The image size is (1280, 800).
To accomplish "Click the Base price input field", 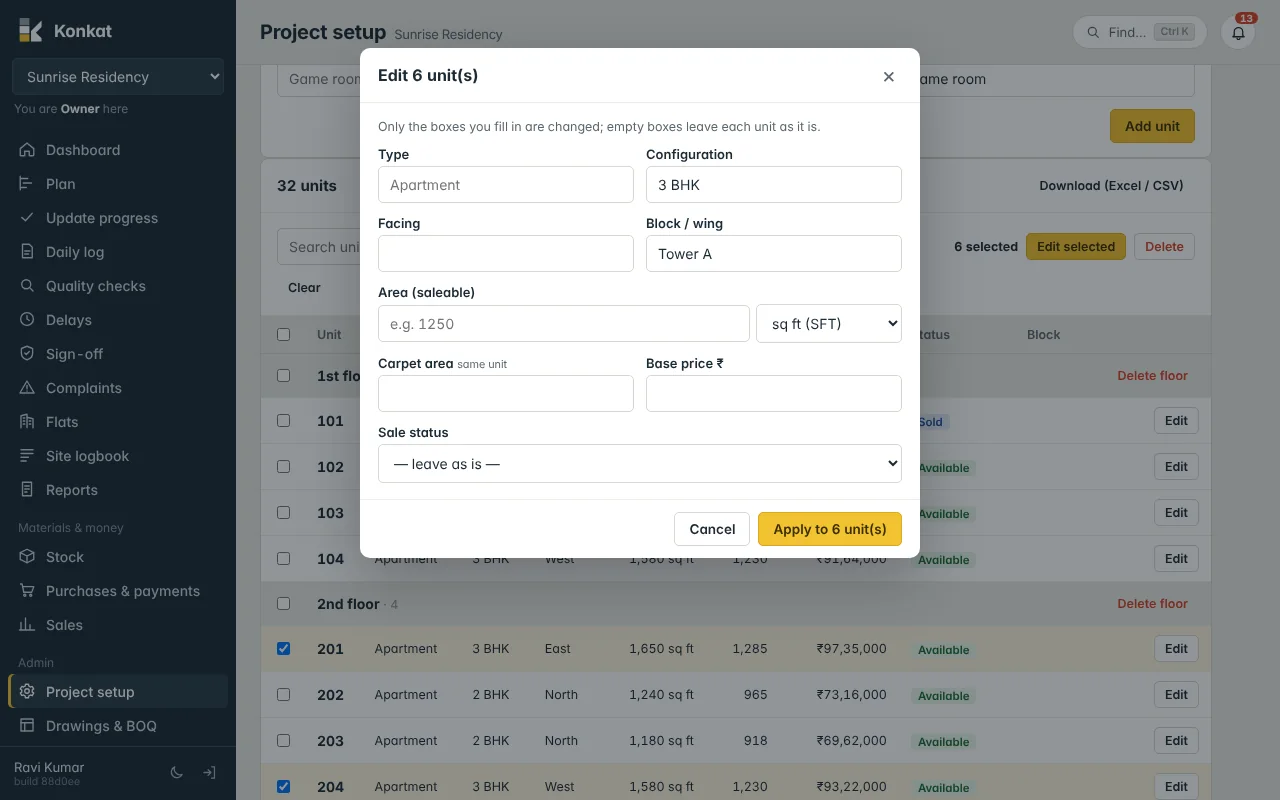I will click(774, 394).
